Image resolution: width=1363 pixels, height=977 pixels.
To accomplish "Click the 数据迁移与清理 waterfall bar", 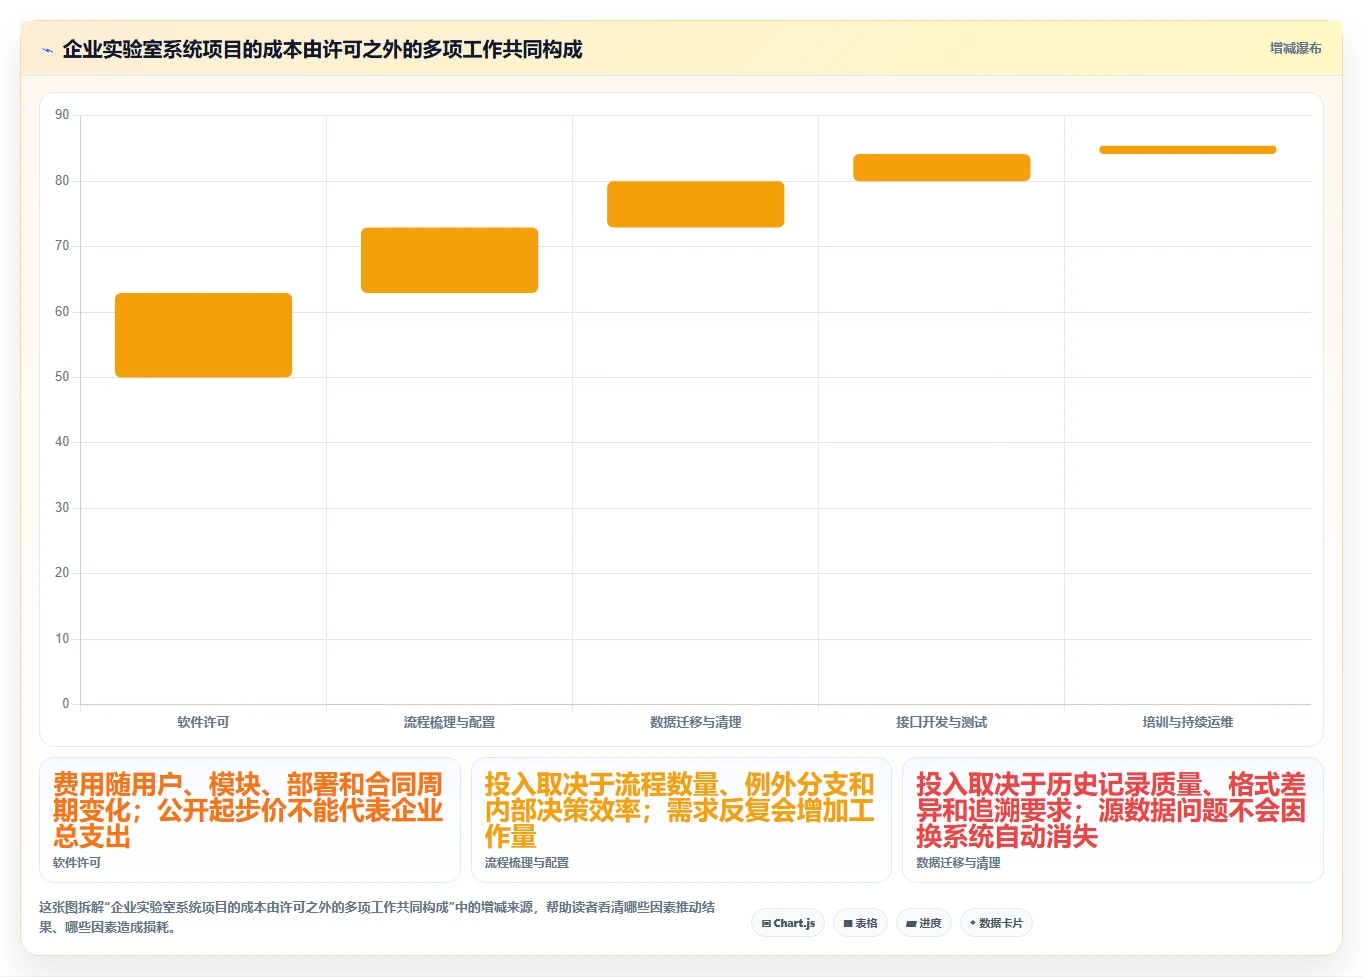I will [695, 204].
